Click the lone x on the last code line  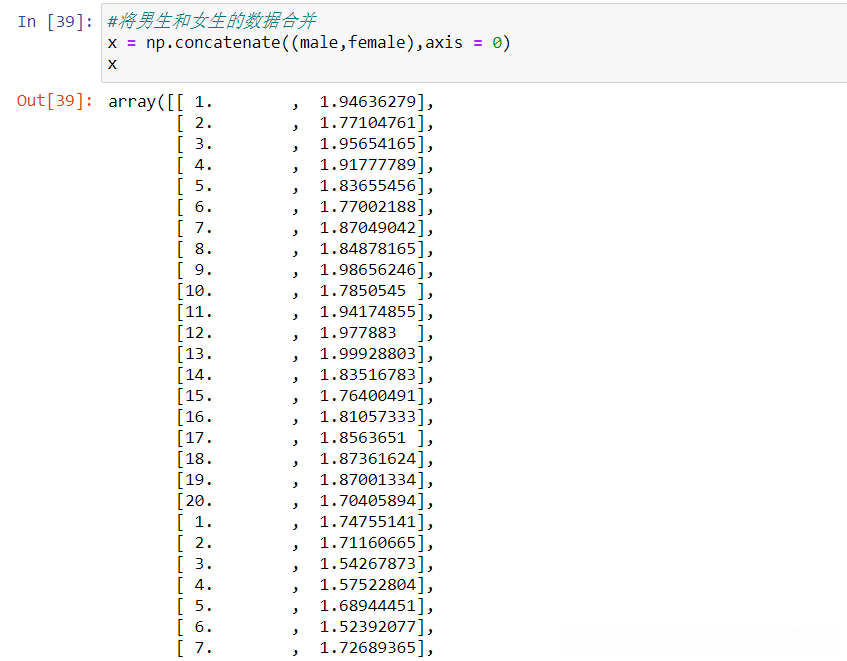coord(112,64)
